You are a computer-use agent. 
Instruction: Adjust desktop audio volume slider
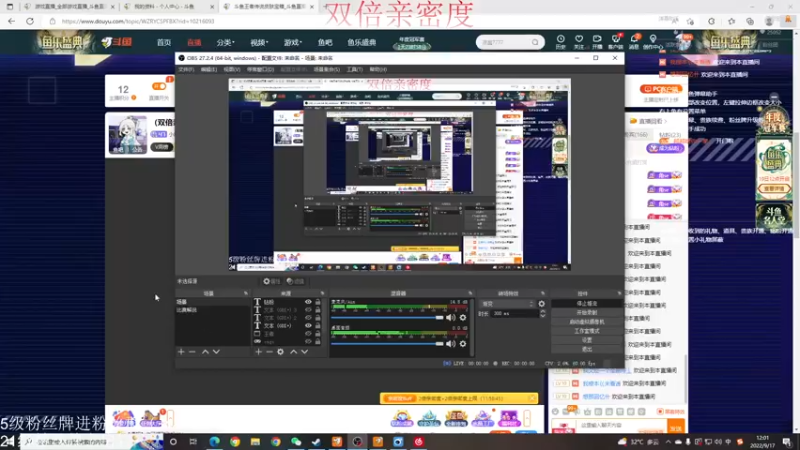[x=387, y=344]
